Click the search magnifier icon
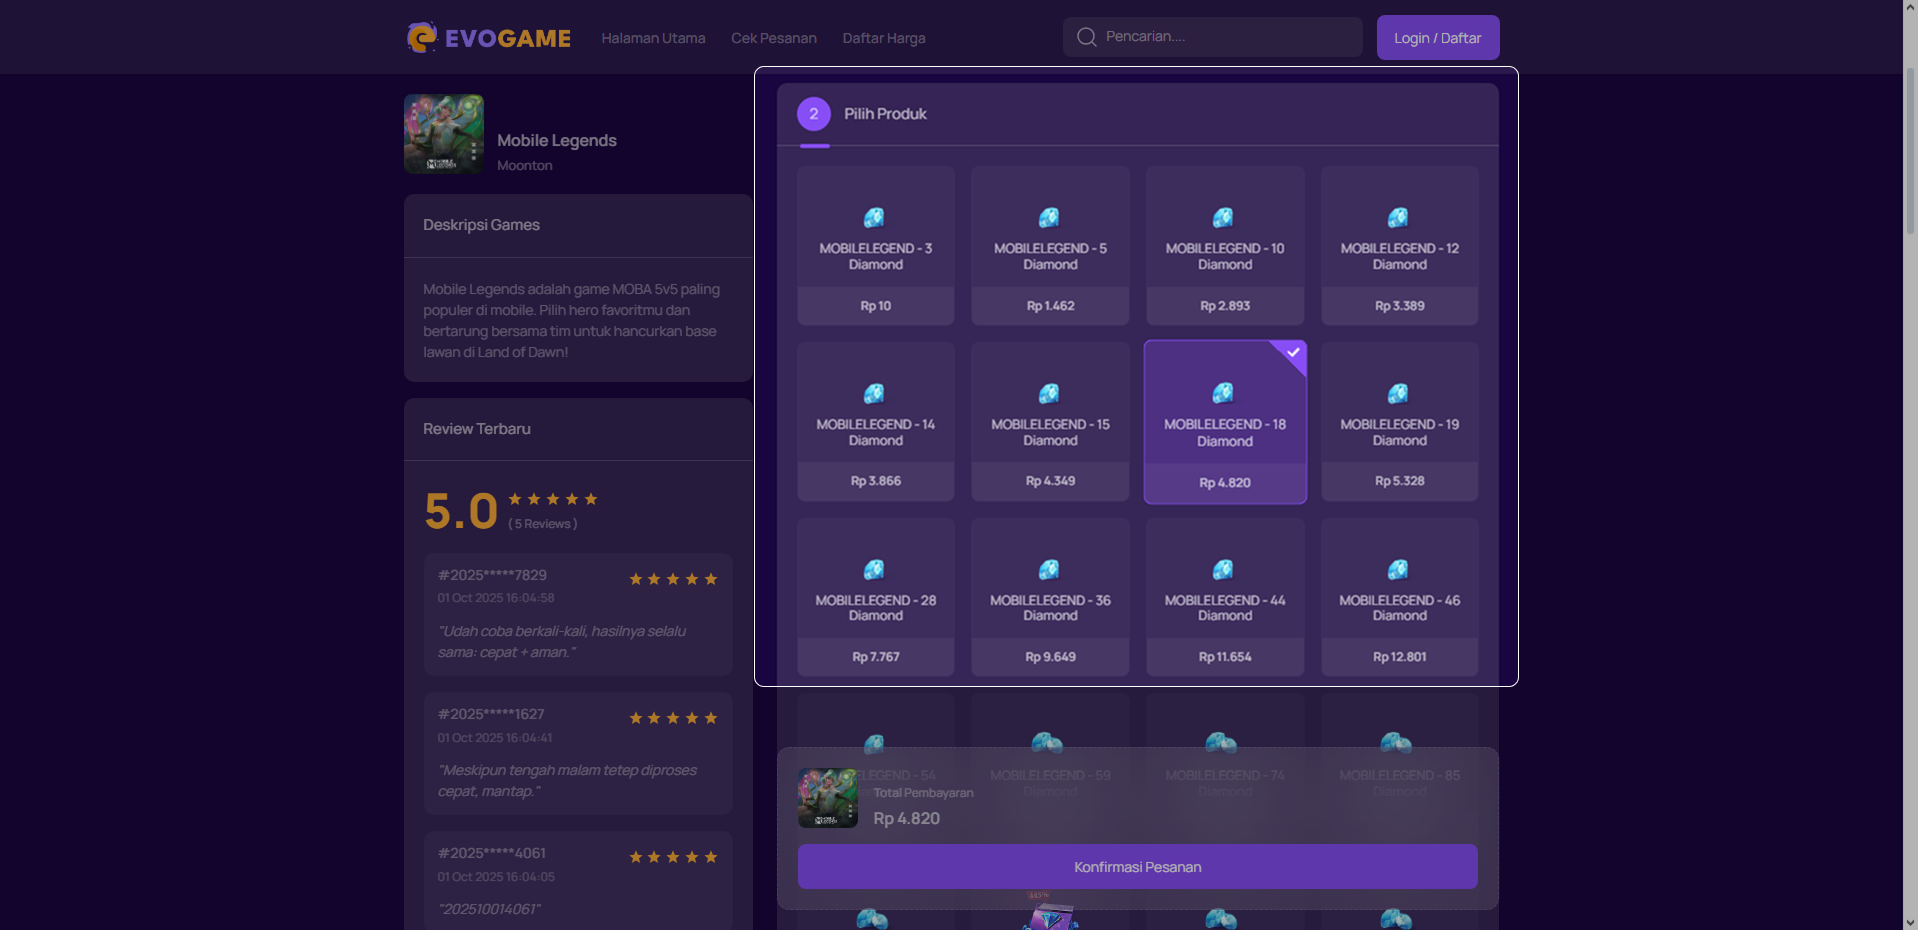 (x=1086, y=37)
